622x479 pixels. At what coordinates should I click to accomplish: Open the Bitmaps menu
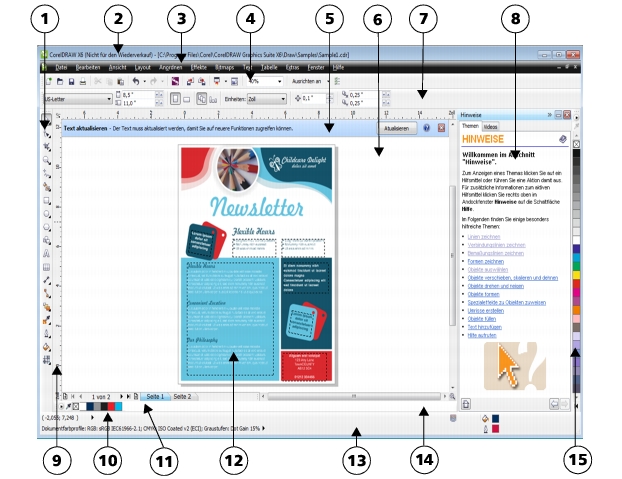pos(221,66)
